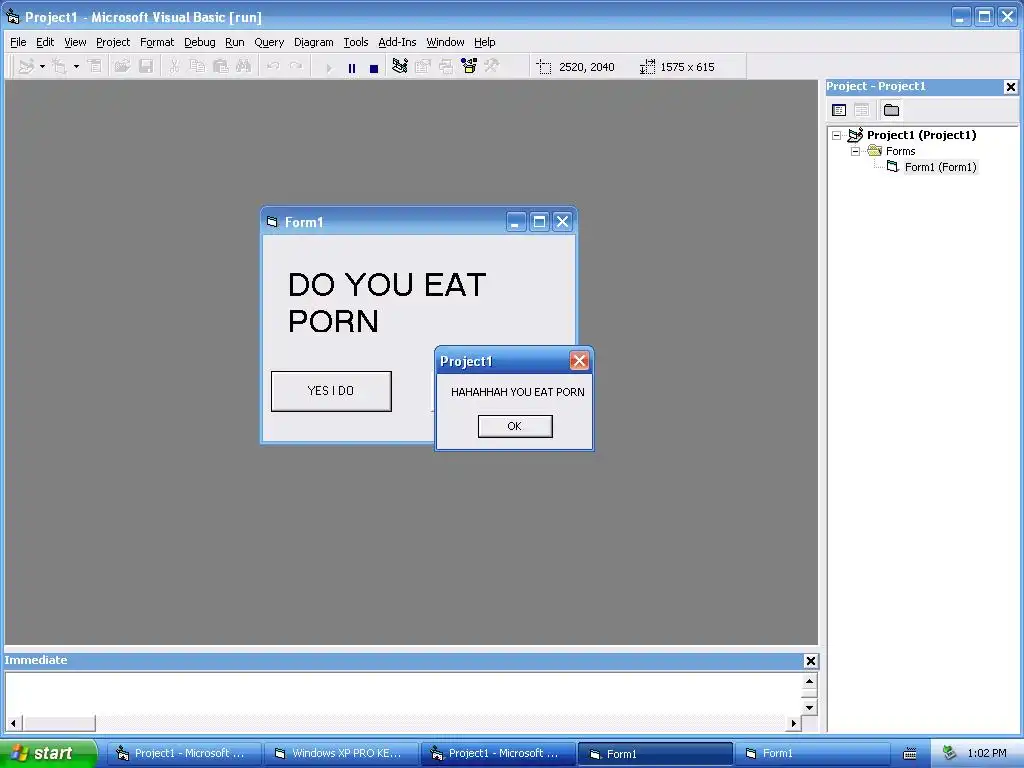Click the Find binoculars icon
The width and height of the screenshot is (1024, 768).
coord(244,67)
